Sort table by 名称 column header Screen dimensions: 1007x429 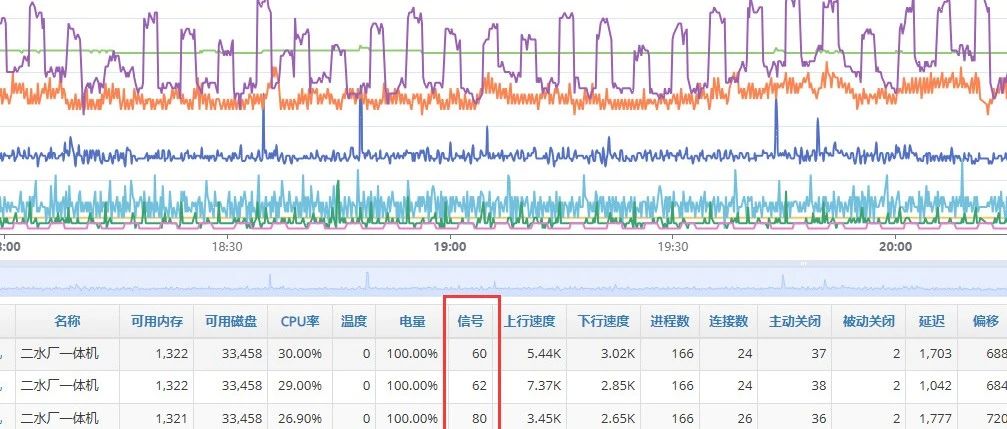tap(67, 321)
